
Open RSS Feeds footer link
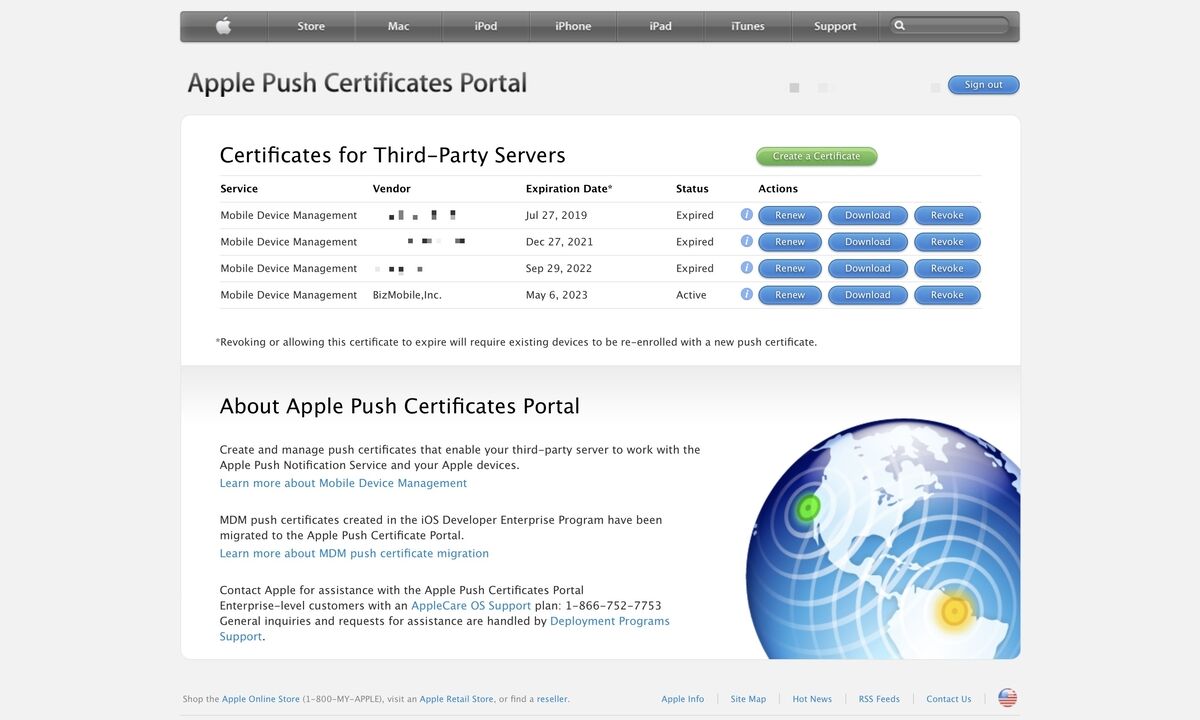click(x=879, y=699)
